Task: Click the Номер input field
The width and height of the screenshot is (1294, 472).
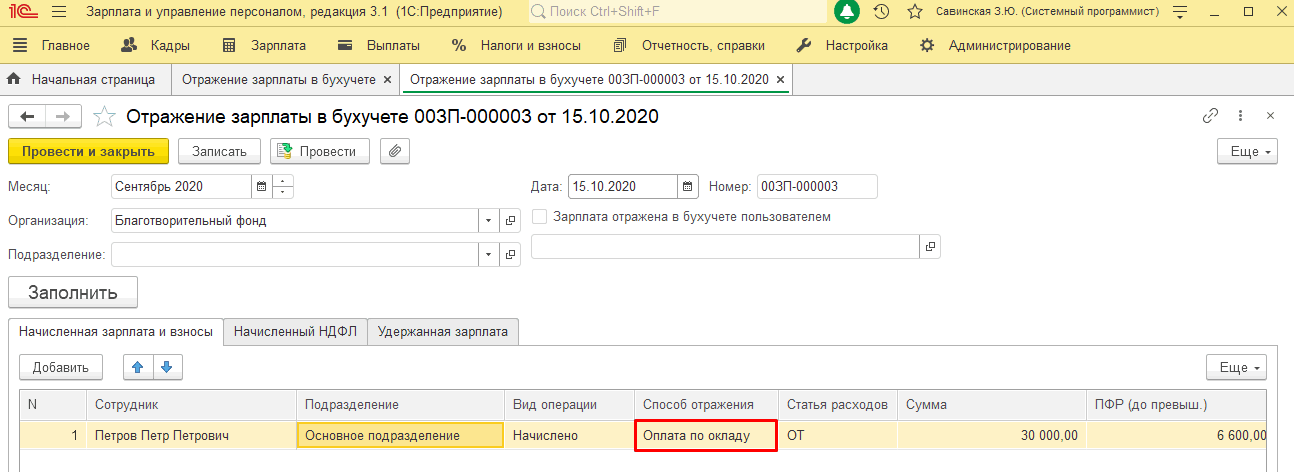Action: (816, 187)
